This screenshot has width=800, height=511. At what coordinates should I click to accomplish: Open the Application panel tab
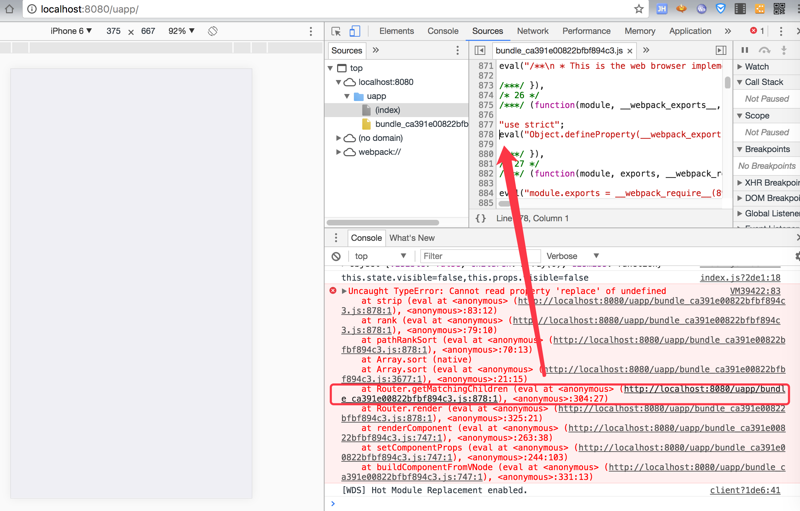[690, 31]
